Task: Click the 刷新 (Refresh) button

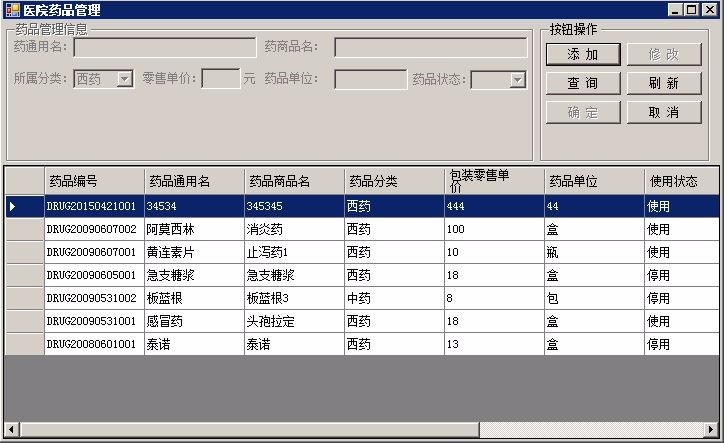Action: (x=664, y=83)
